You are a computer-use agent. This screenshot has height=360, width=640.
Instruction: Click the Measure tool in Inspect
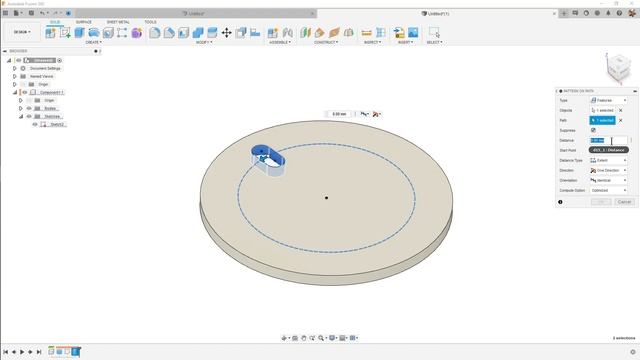367,33
